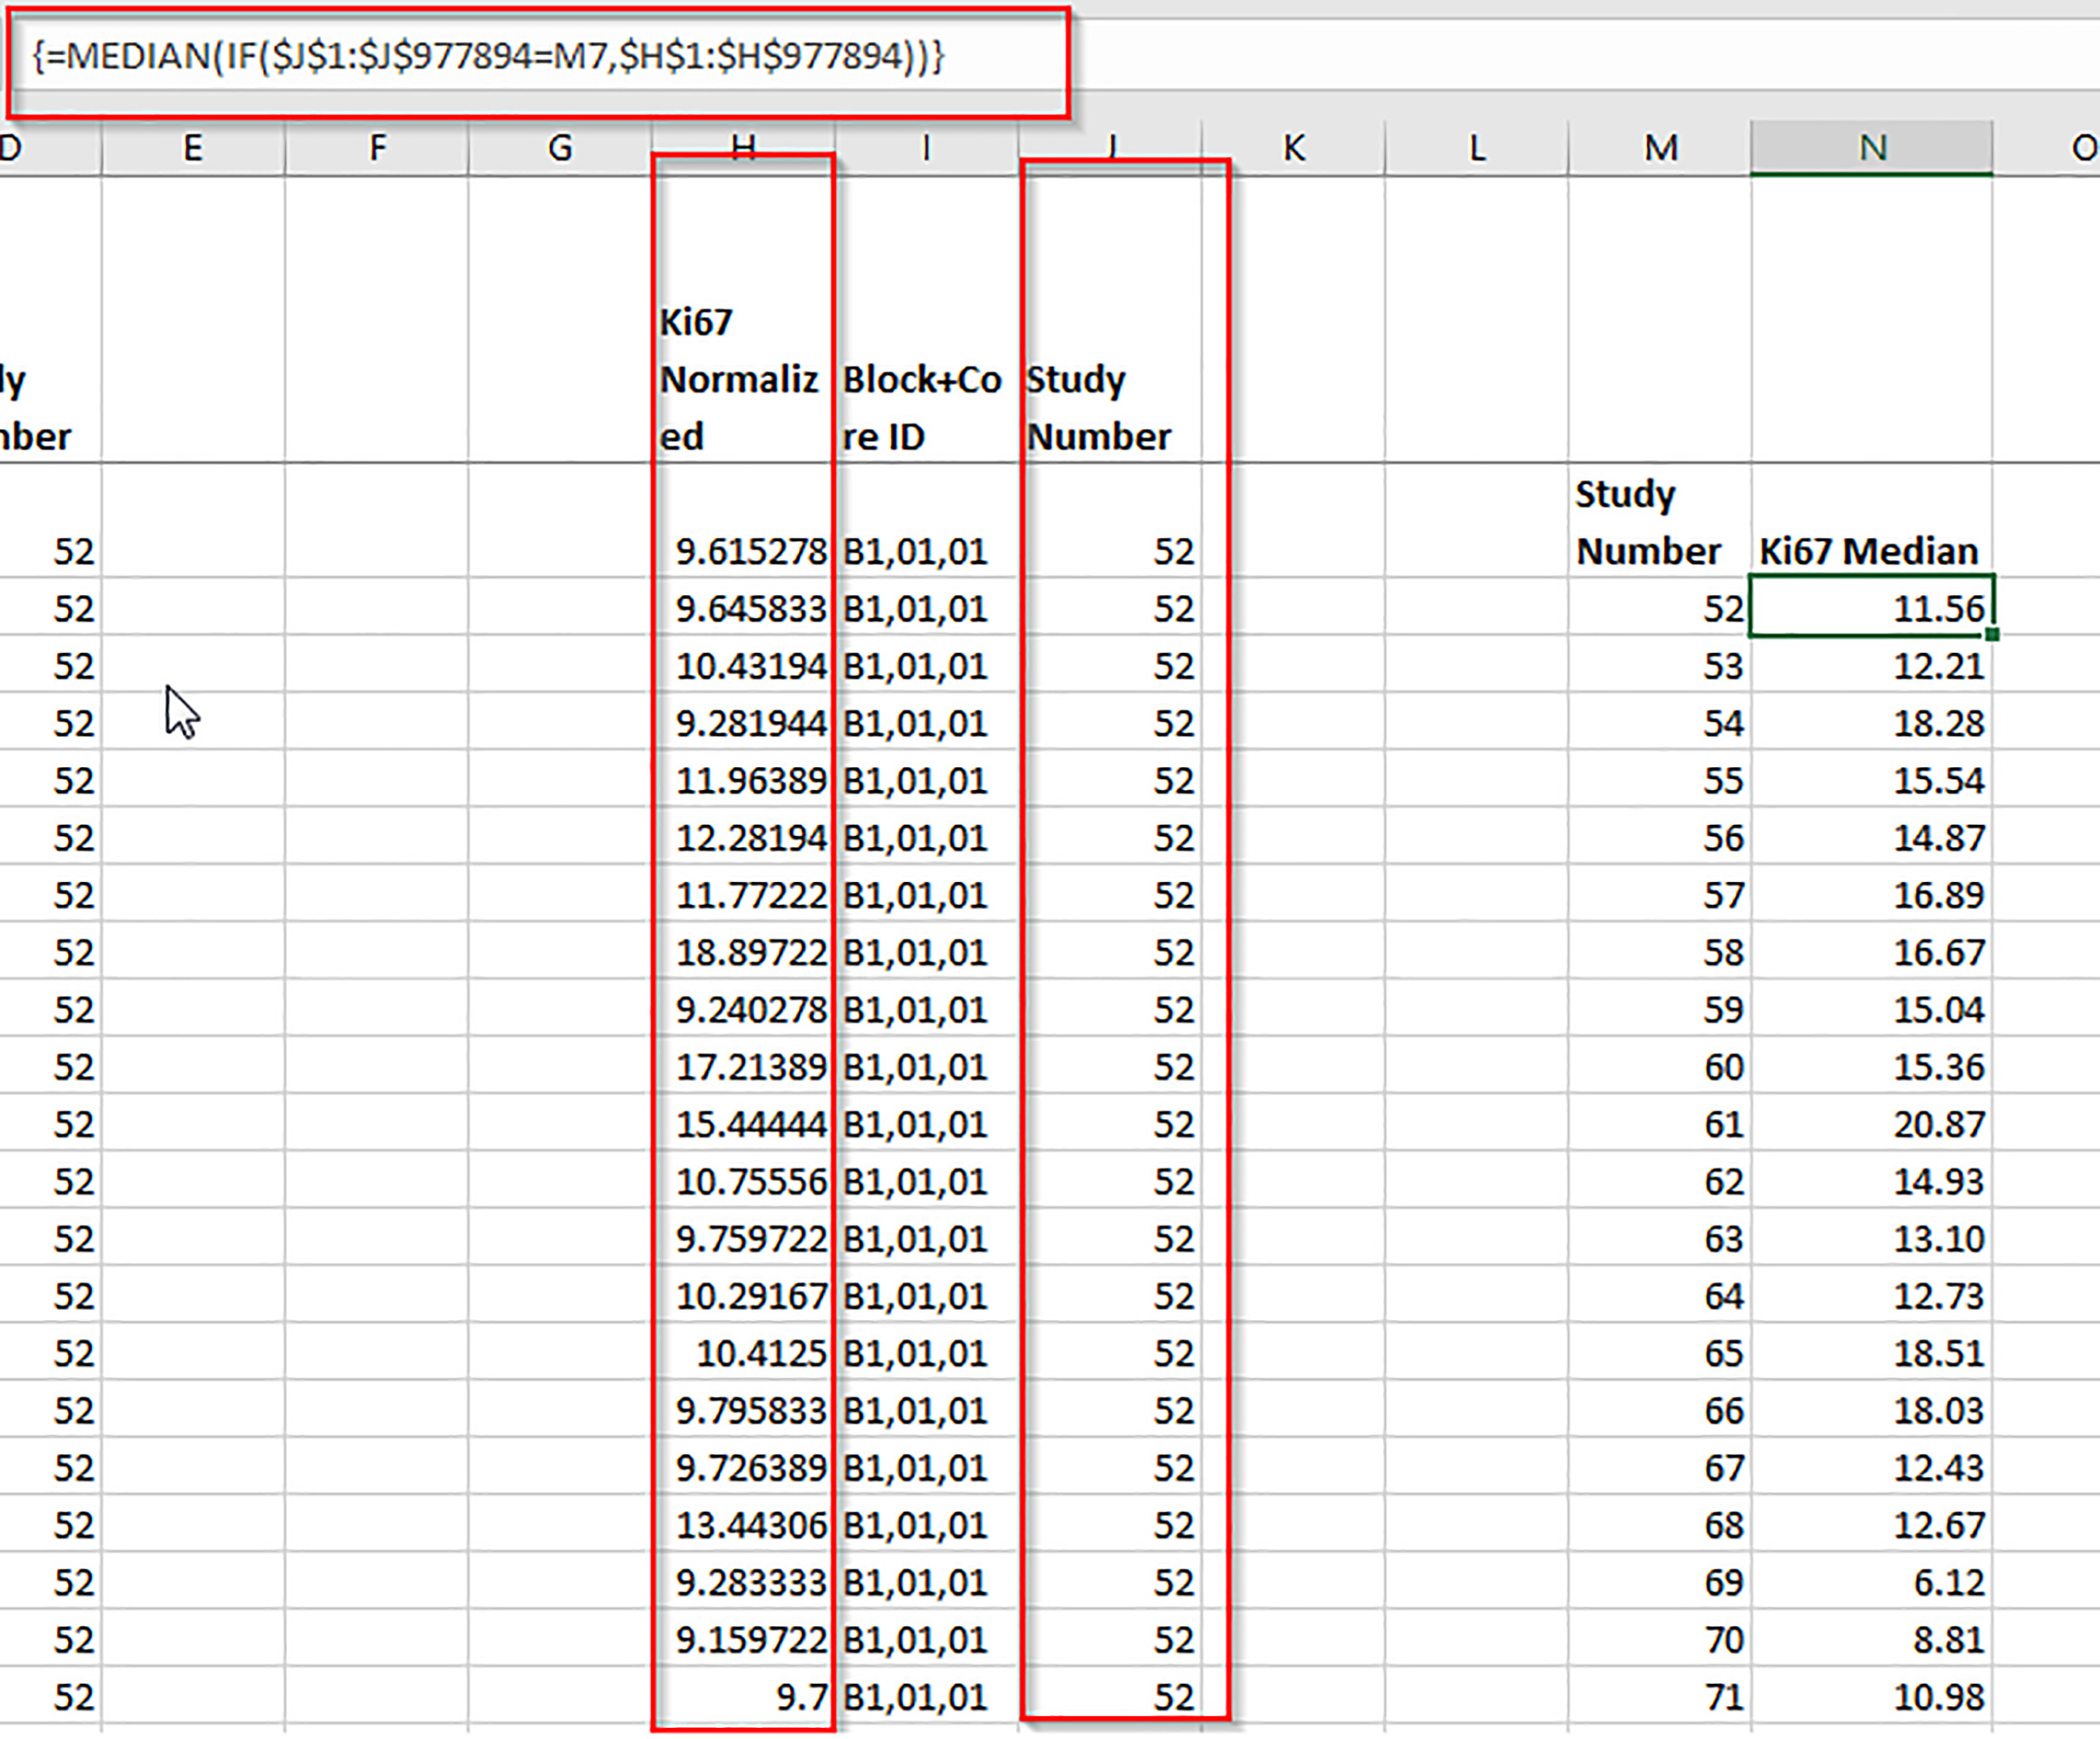
Task: Click the formula bar with MEDIAN formula
Action: [x=488, y=56]
